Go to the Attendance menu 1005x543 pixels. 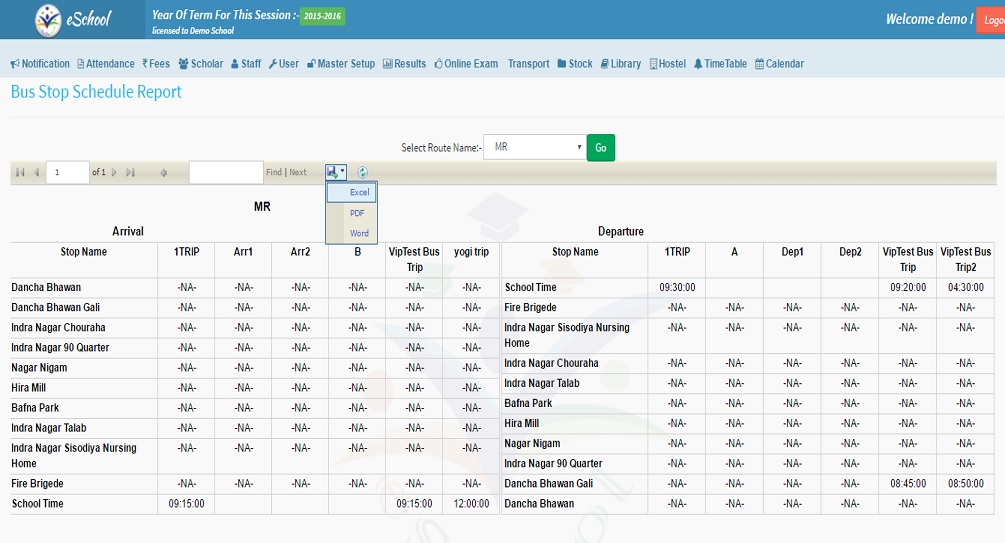coord(106,64)
